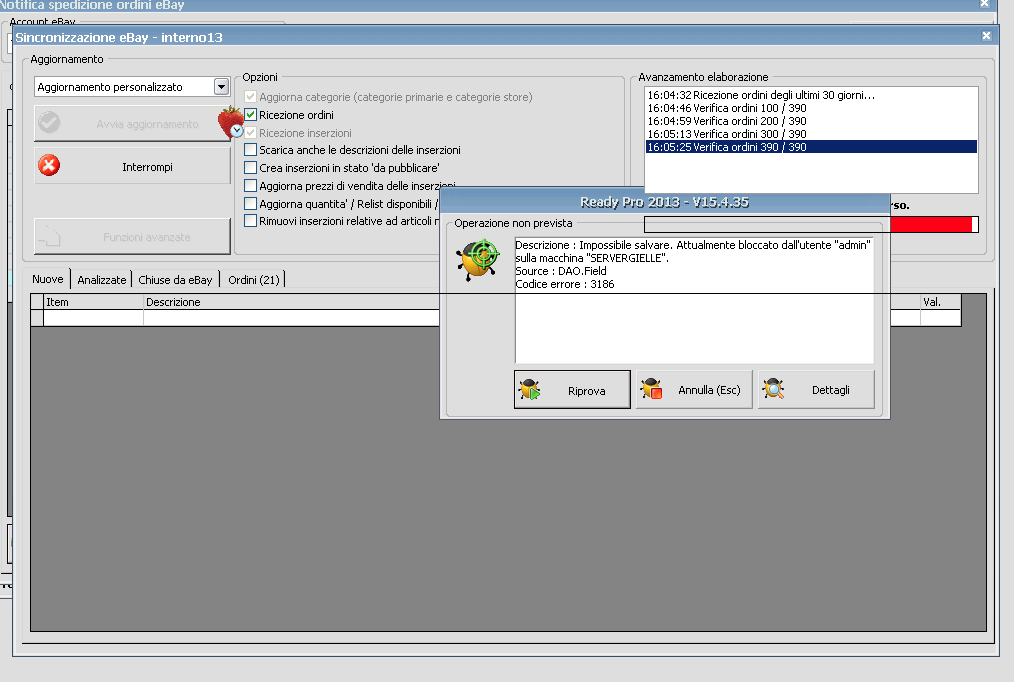Click bug play icon on Riprova
Viewport: 1014px width, 682px height.
point(530,390)
